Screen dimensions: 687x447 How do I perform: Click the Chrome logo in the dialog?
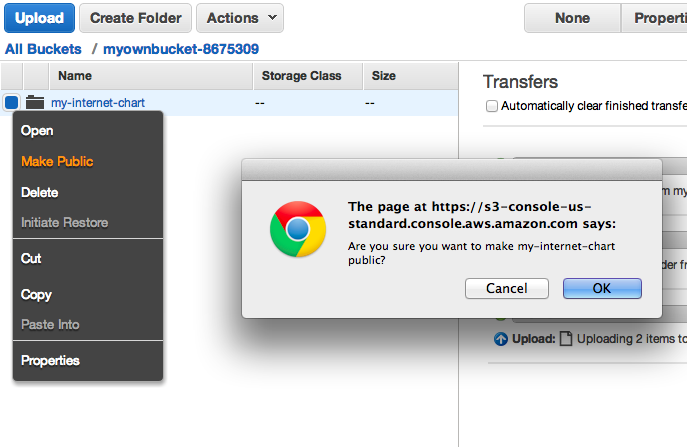298,229
